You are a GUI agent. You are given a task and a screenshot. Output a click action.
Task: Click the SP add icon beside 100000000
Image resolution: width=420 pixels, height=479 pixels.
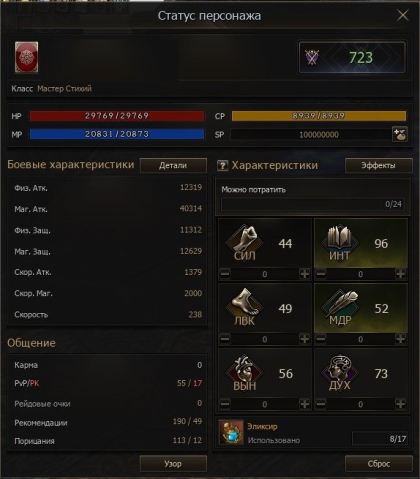click(x=400, y=134)
